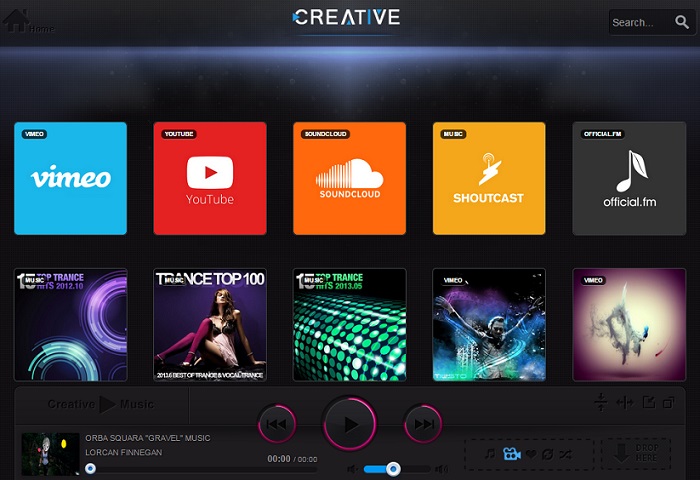Toggle the heart favorite icon
The width and height of the screenshot is (700, 480).
[x=531, y=454]
